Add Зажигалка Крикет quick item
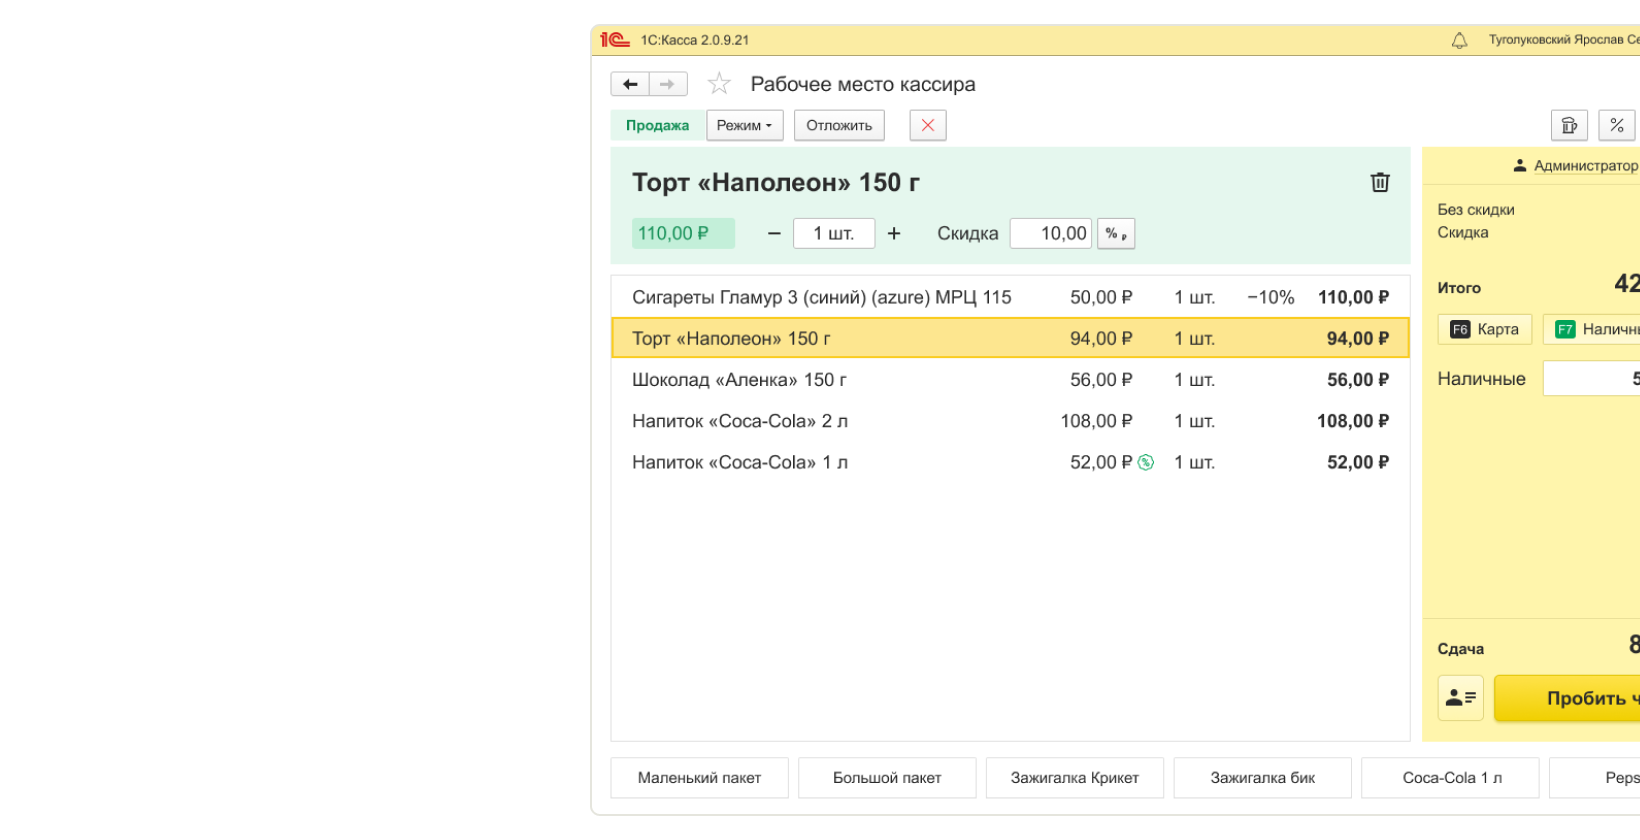 (x=1074, y=778)
